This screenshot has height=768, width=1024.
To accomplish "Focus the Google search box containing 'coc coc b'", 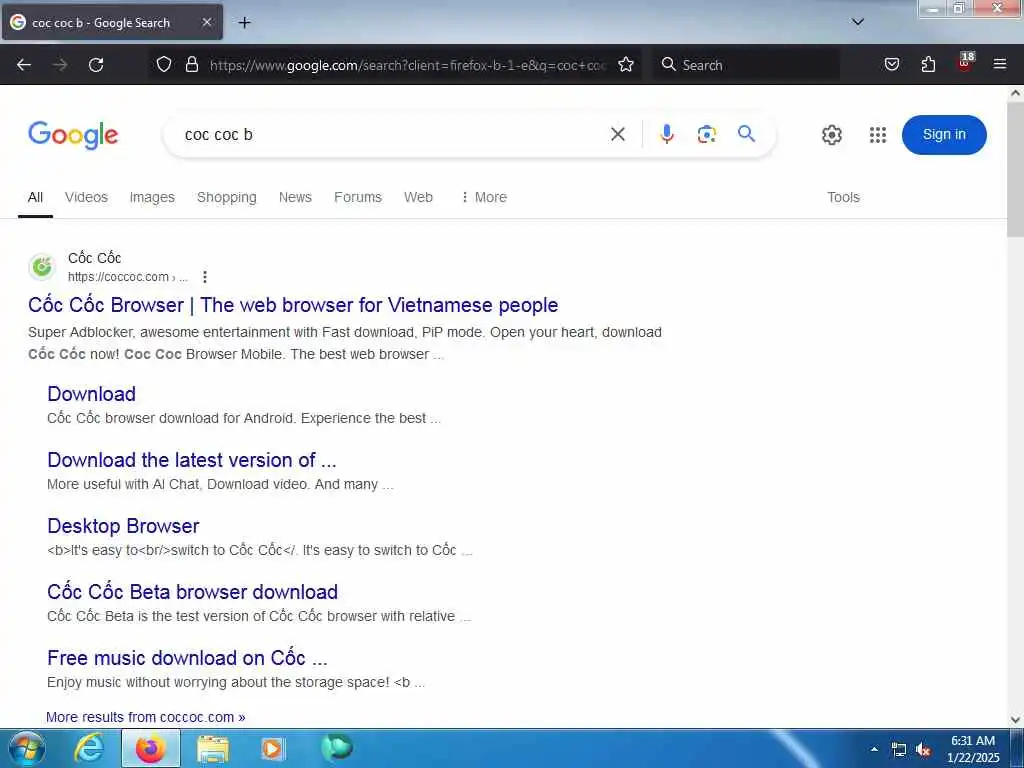I will (392, 135).
